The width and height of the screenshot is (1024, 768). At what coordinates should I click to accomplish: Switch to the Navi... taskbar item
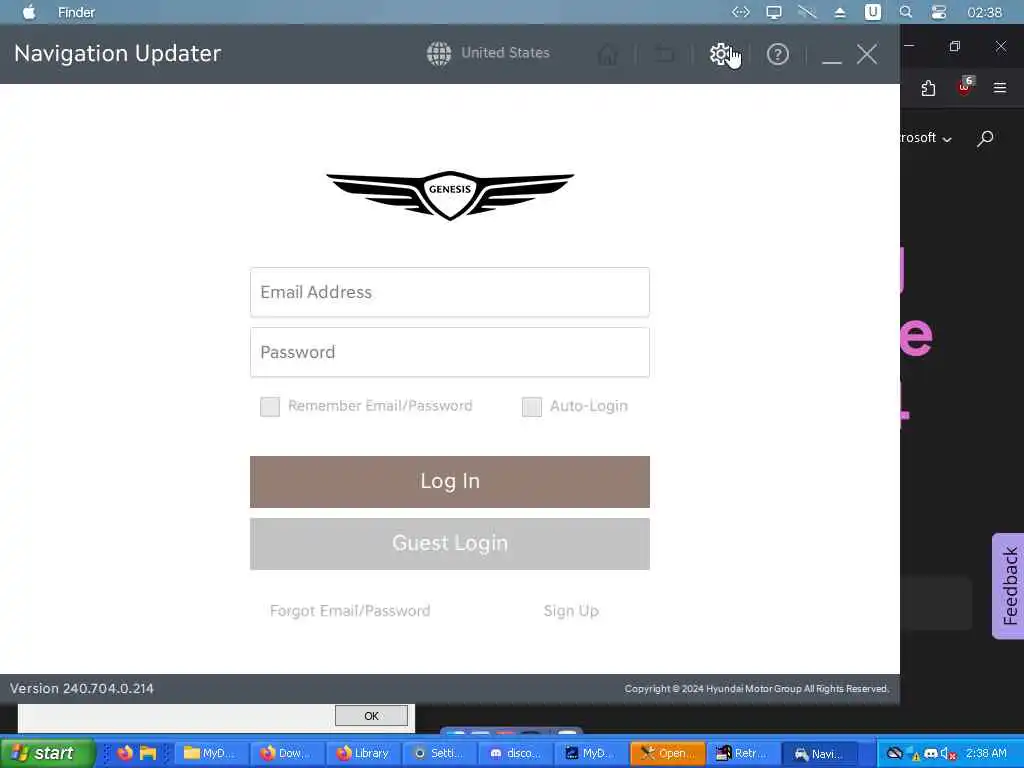coord(819,753)
